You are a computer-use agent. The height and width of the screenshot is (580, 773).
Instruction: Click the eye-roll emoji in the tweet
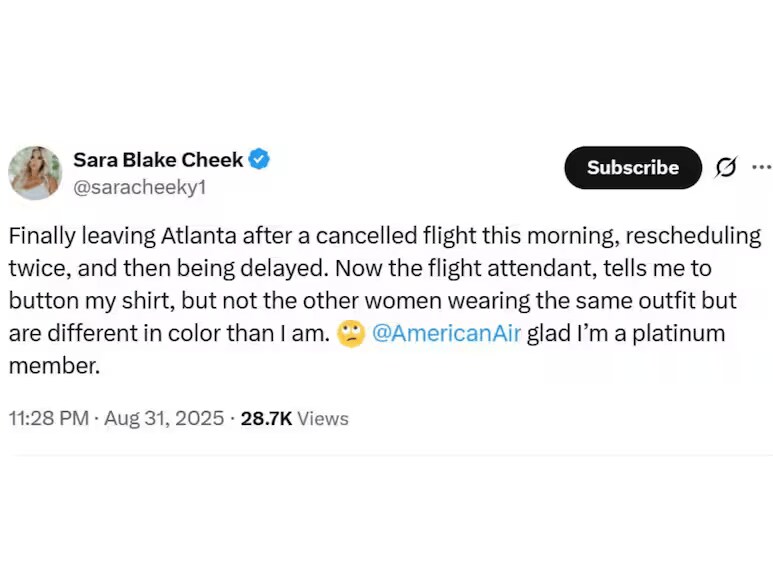350,334
